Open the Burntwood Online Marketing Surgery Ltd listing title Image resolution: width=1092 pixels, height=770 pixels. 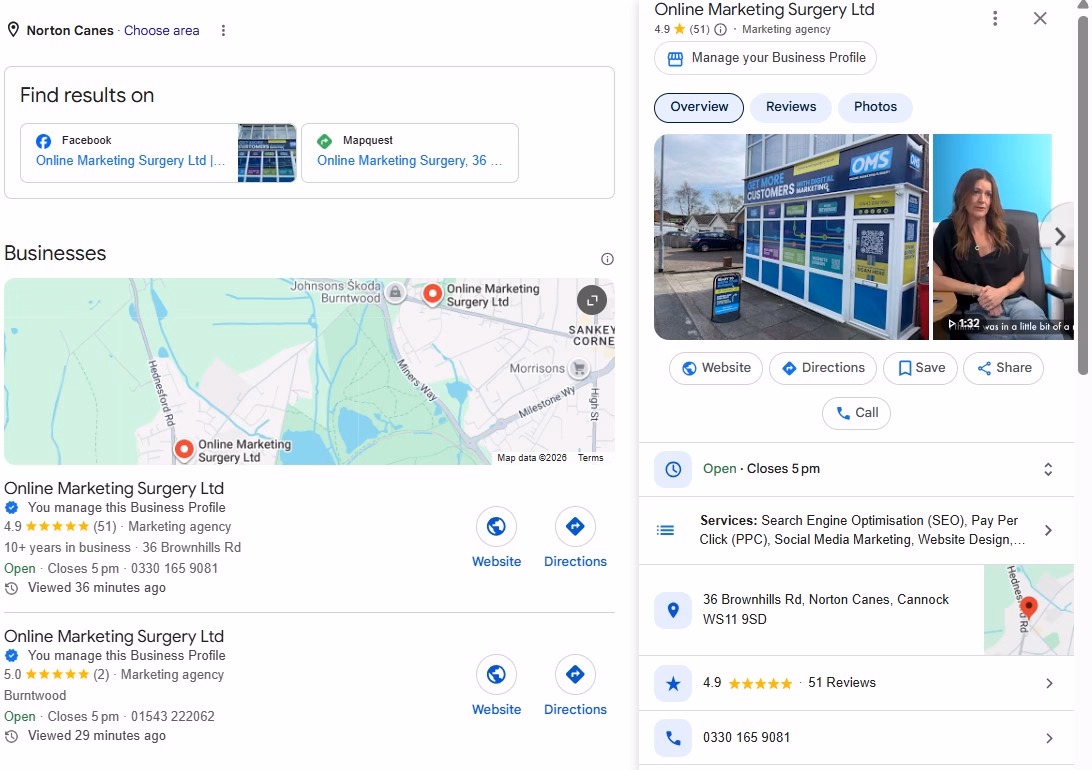pyautogui.click(x=114, y=636)
